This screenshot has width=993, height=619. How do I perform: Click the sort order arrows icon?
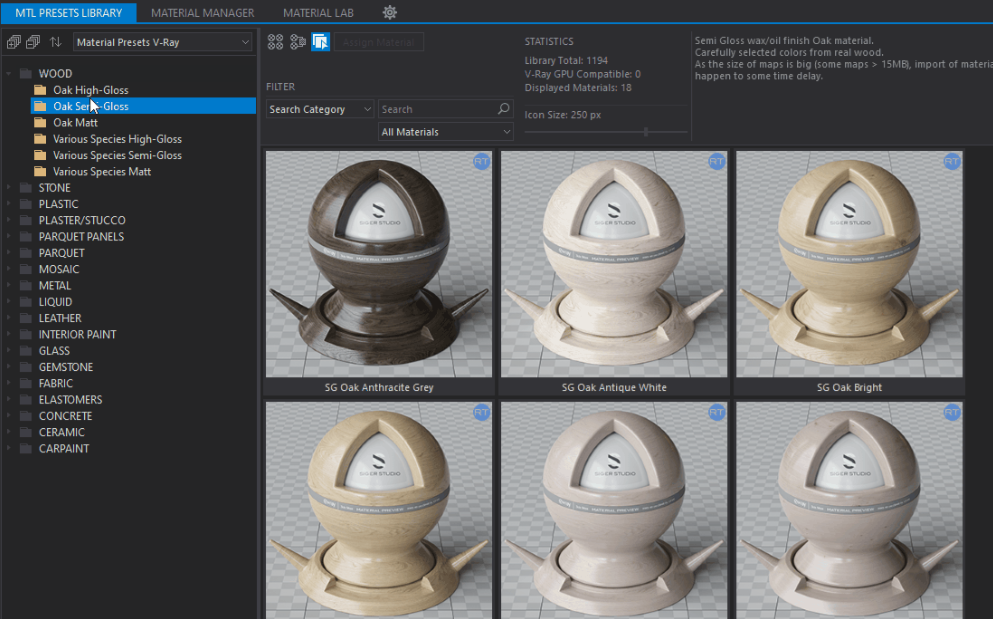(56, 42)
